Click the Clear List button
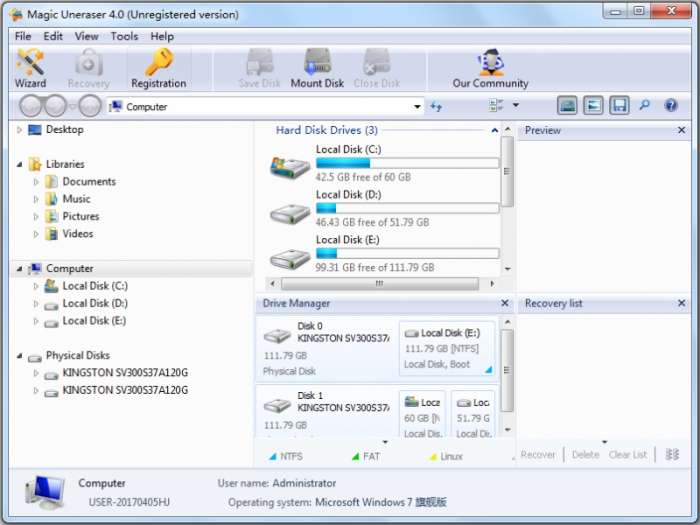700x525 pixels. coord(628,454)
